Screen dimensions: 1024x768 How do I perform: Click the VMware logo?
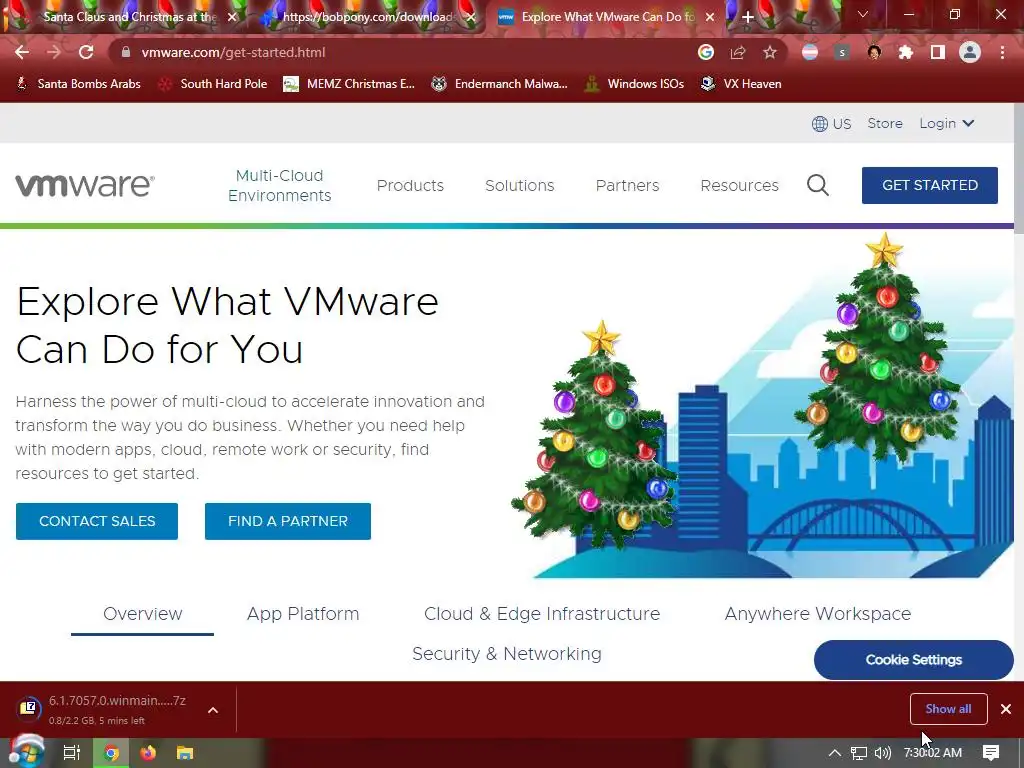pyautogui.click(x=85, y=185)
